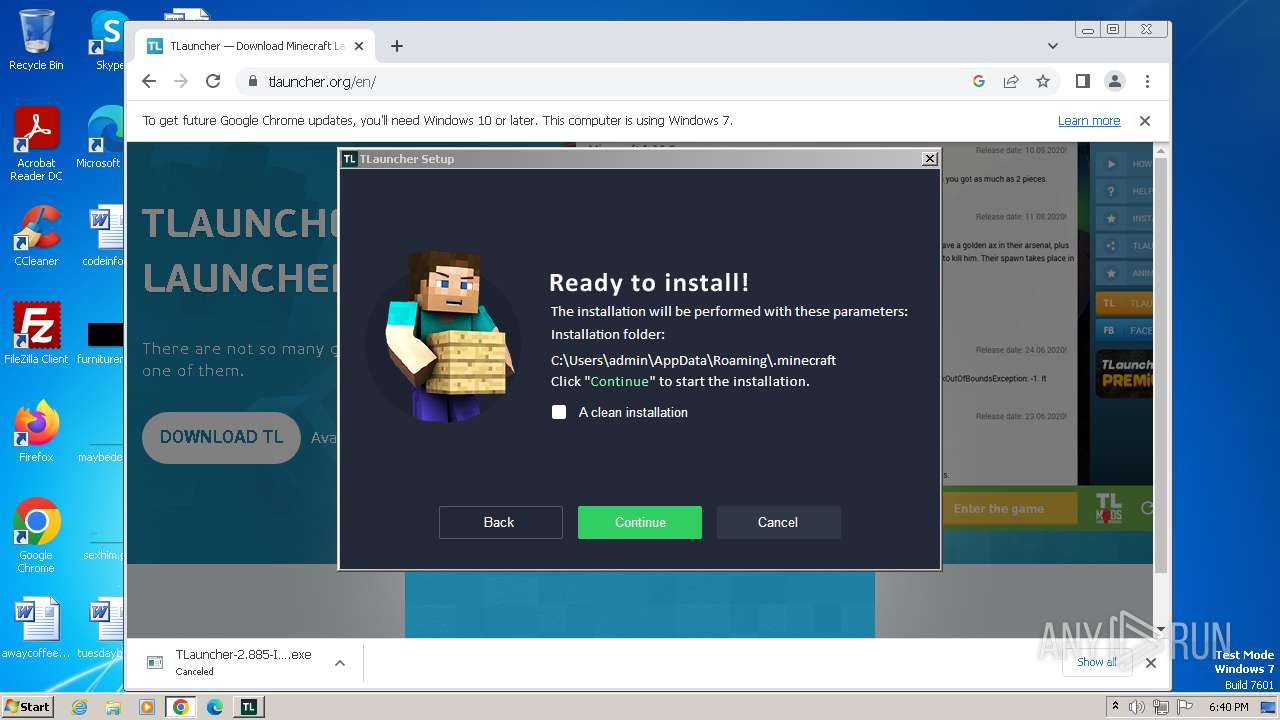Maximize the Chrome window
This screenshot has width=1280, height=720.
pos(1113,29)
